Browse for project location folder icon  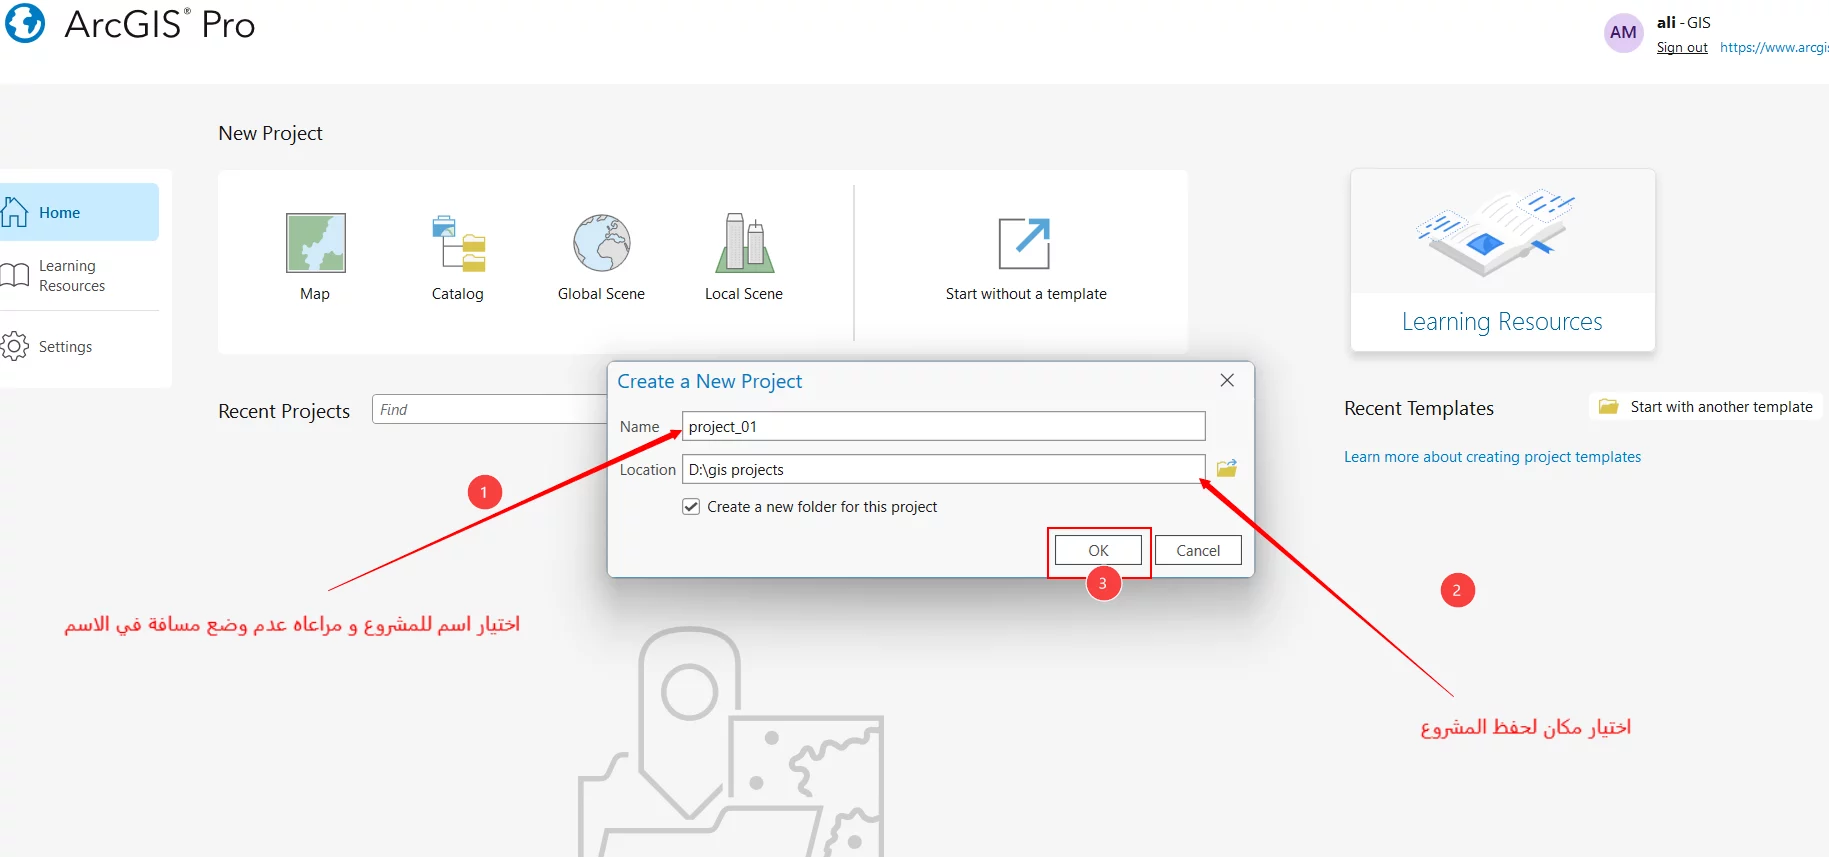(1227, 468)
